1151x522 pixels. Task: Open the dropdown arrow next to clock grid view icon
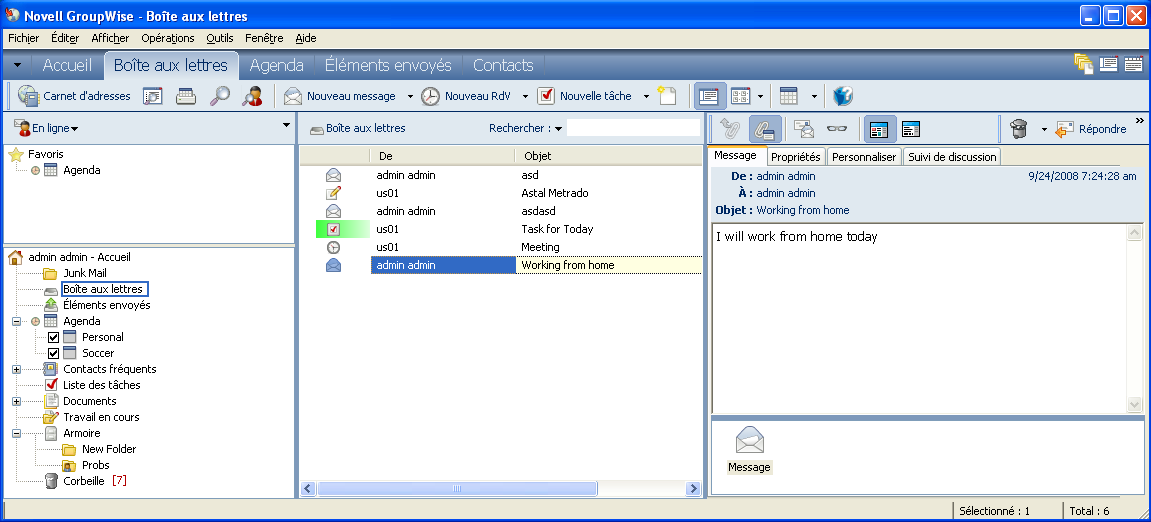tap(760, 96)
